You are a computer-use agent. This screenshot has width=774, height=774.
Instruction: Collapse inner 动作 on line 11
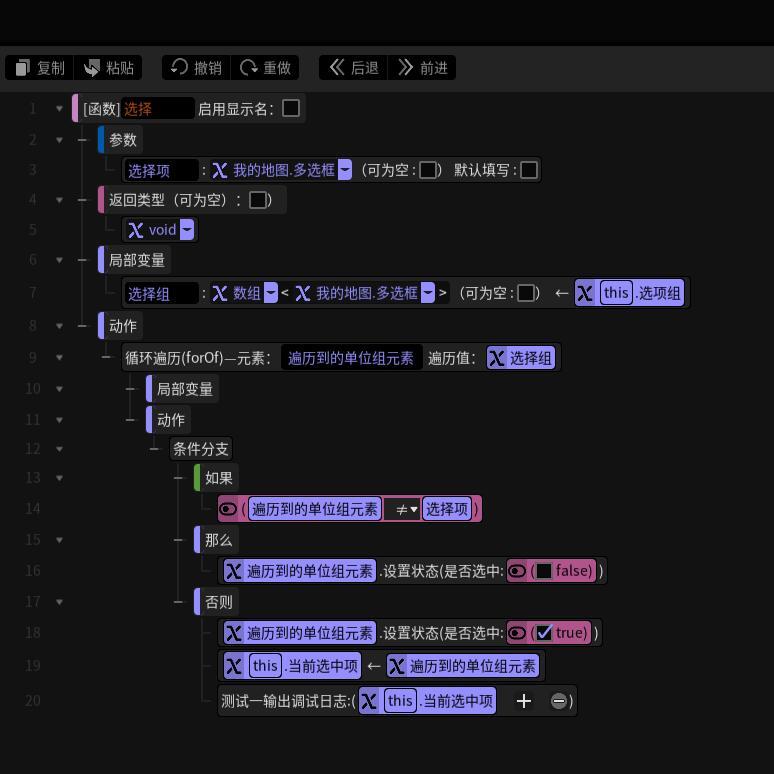pyautogui.click(x=59, y=420)
